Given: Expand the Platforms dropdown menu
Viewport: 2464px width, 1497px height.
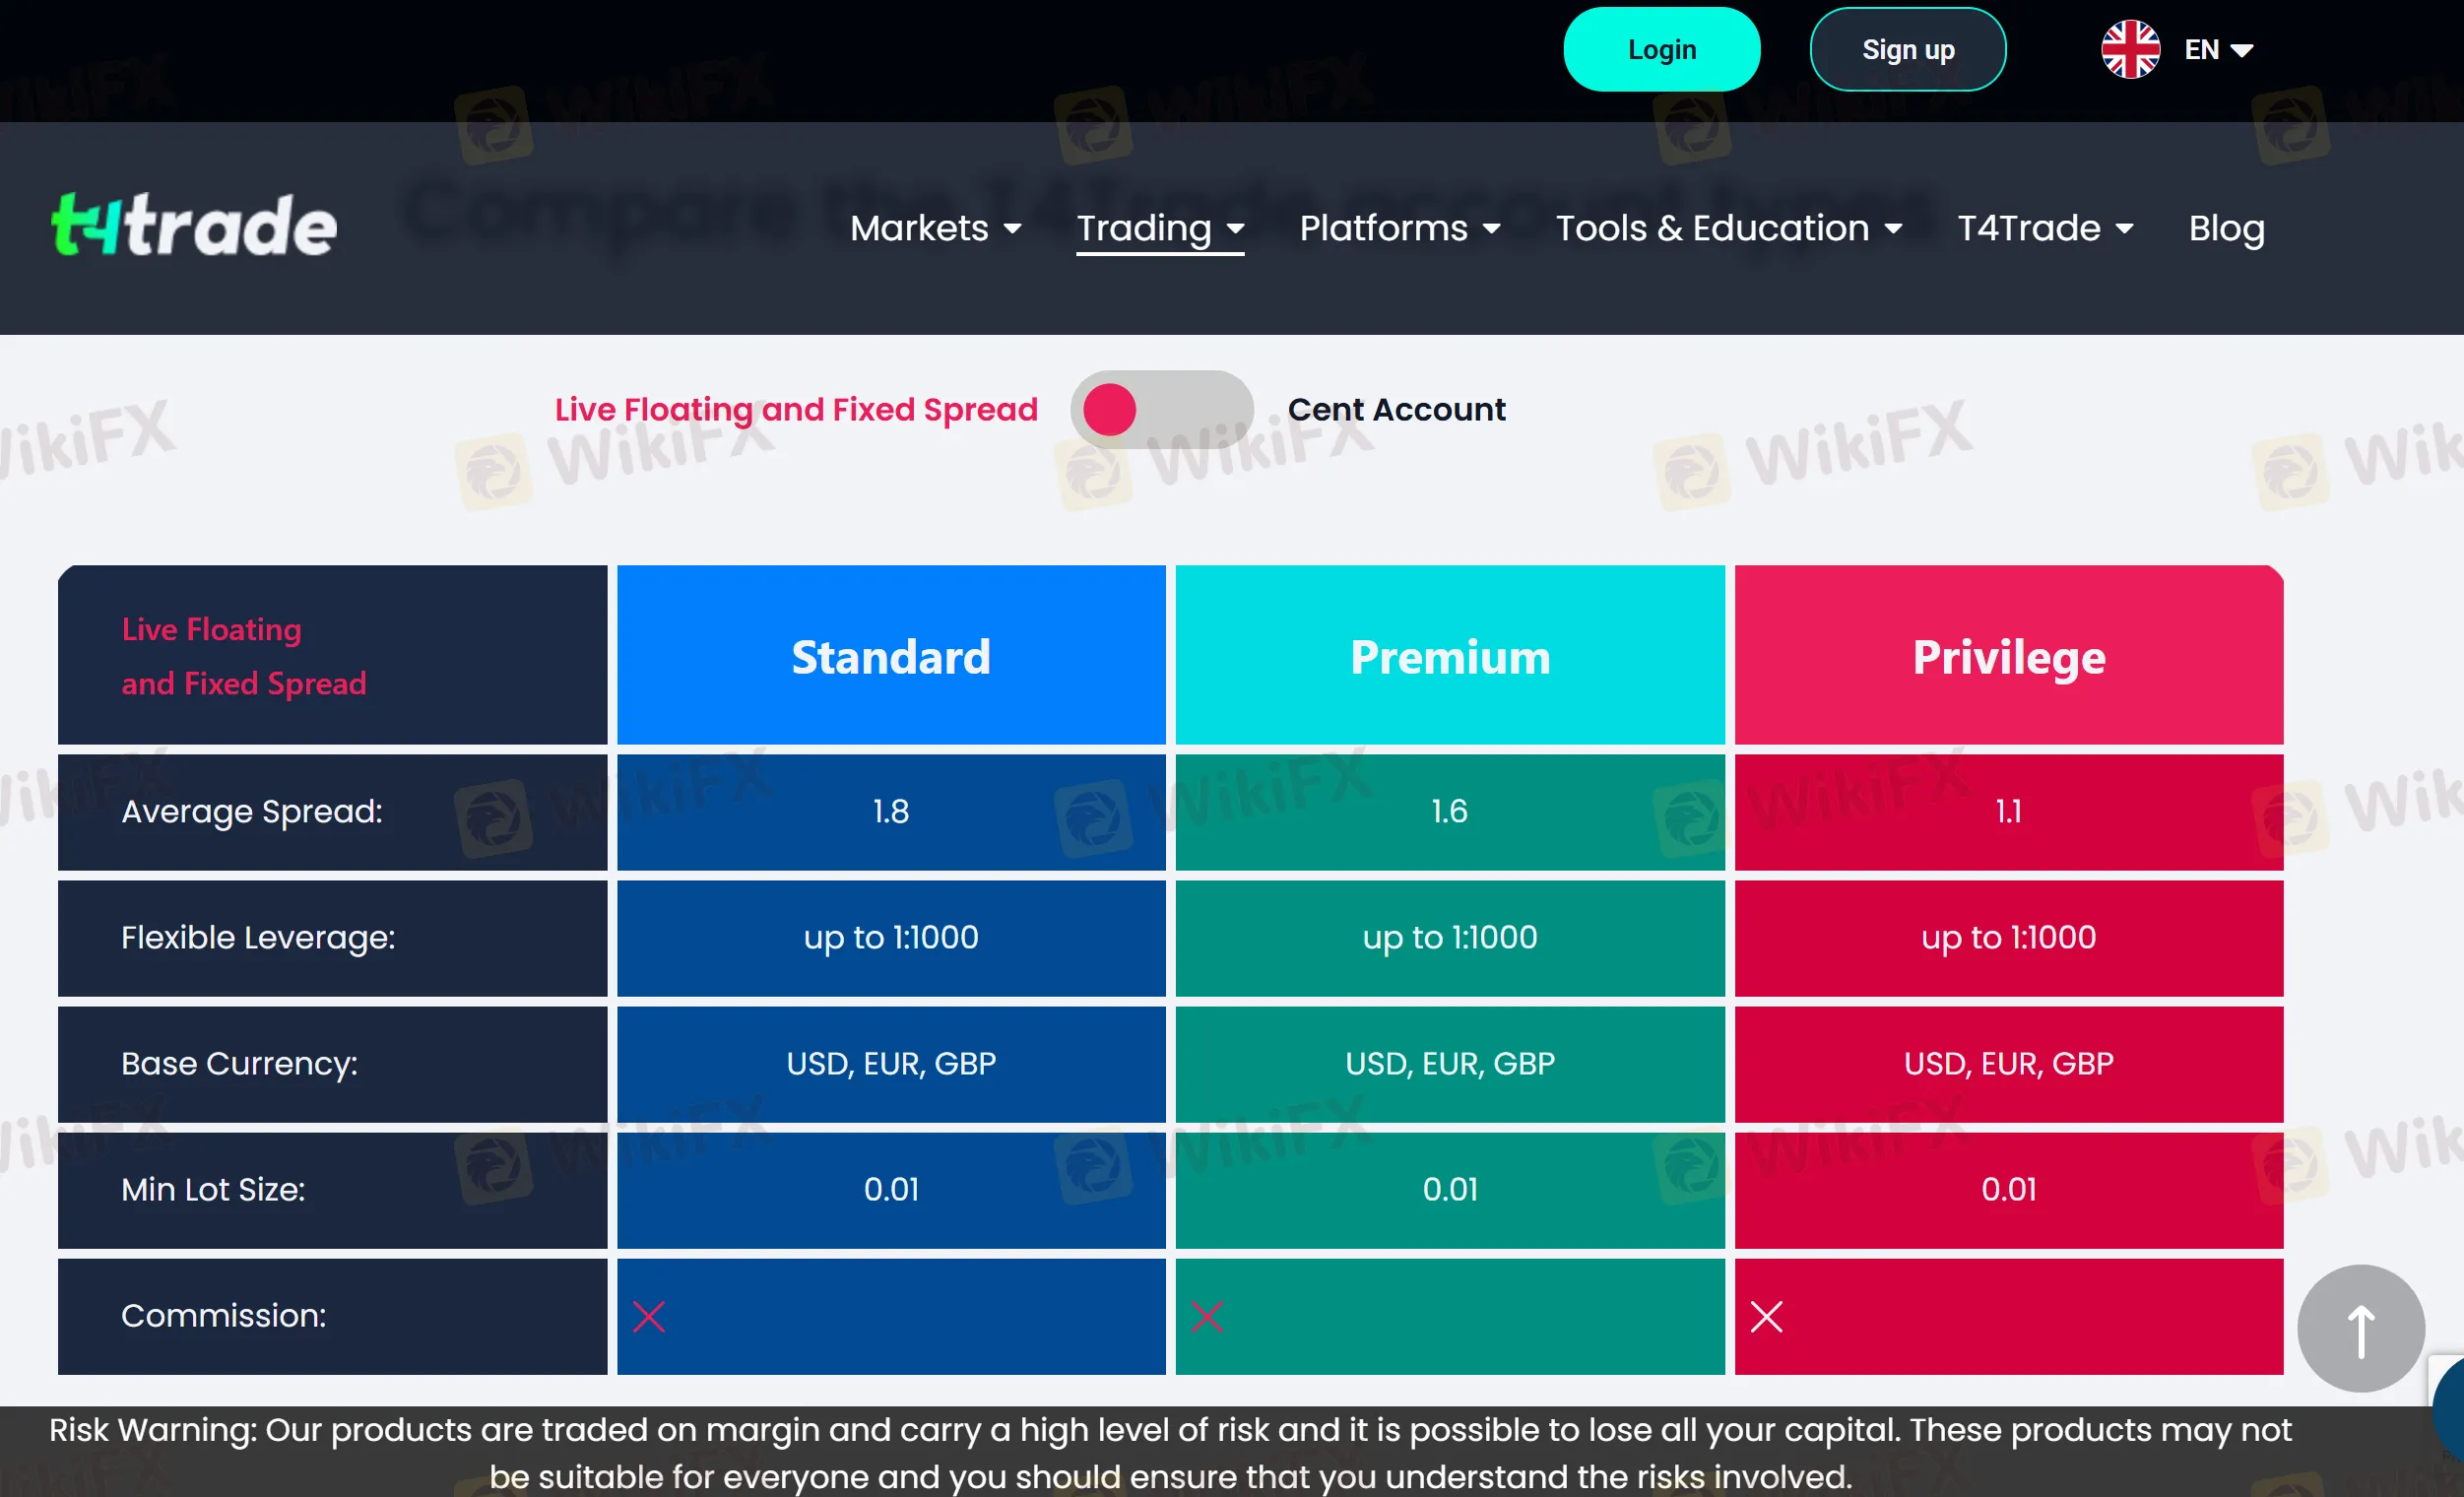Looking at the screenshot, I should pos(1399,229).
